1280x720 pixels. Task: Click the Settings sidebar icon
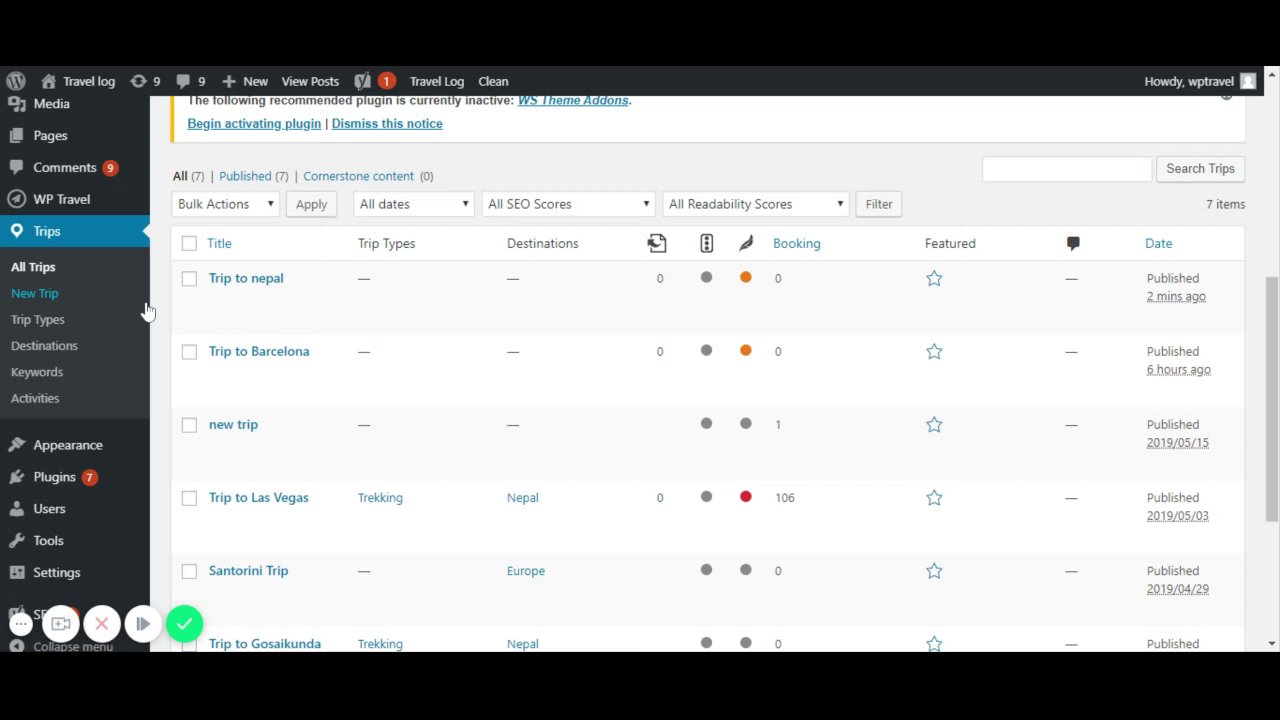[x=16, y=573]
